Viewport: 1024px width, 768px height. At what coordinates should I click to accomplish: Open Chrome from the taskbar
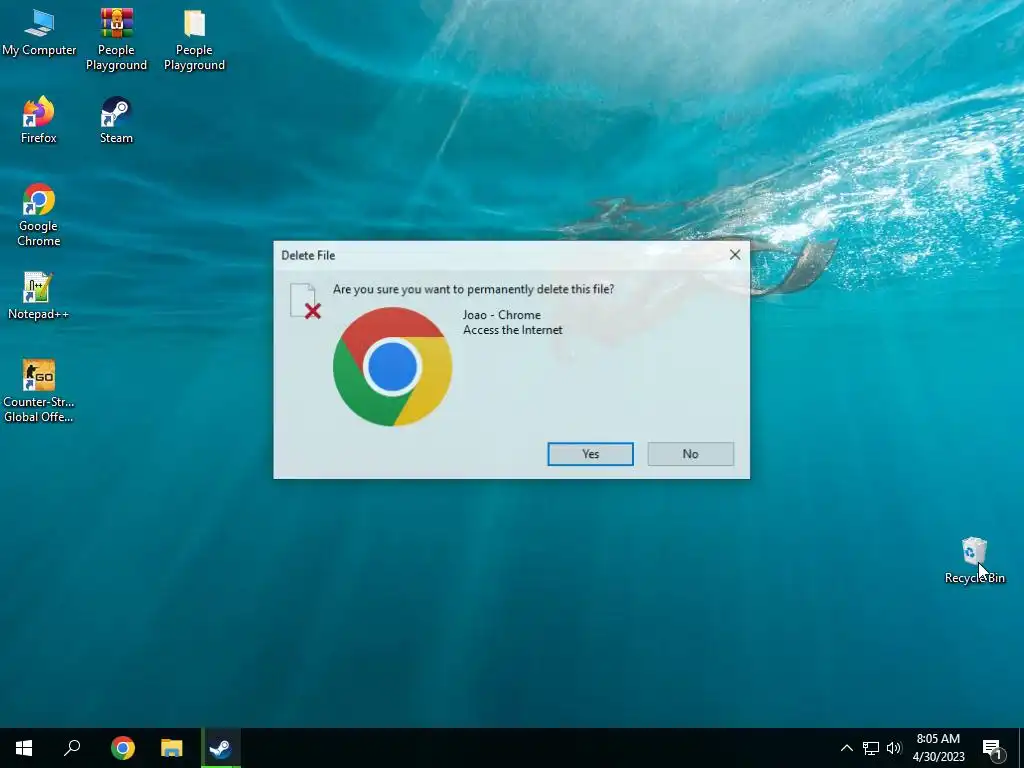pyautogui.click(x=123, y=748)
